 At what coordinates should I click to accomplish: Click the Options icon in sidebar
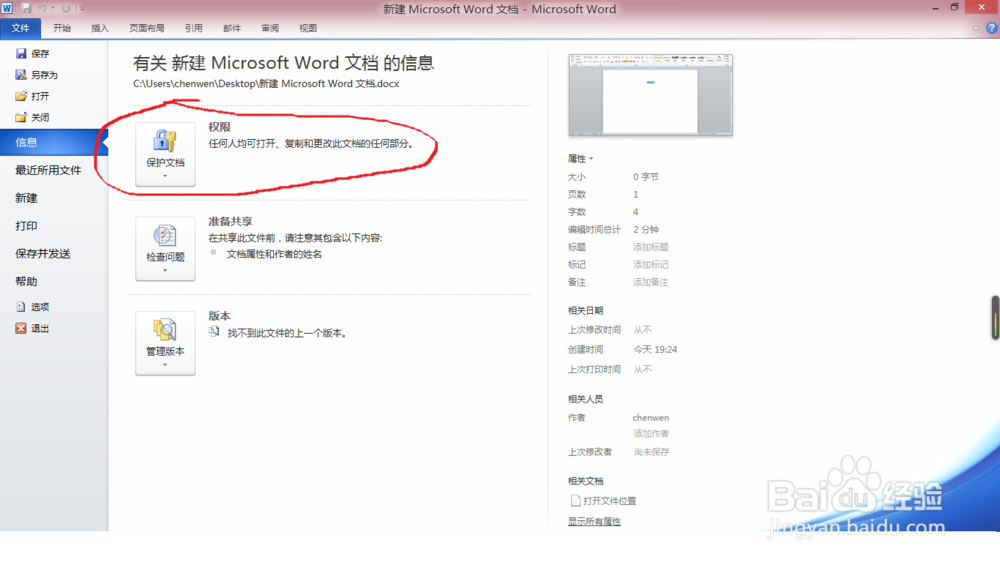pyautogui.click(x=21, y=307)
